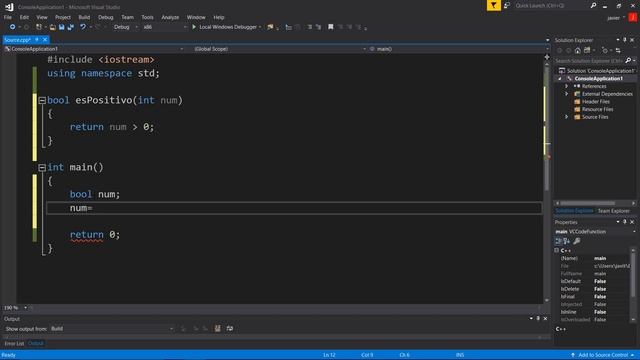The width and height of the screenshot is (640, 360).
Task: Open the File menu
Action: tap(8, 17)
